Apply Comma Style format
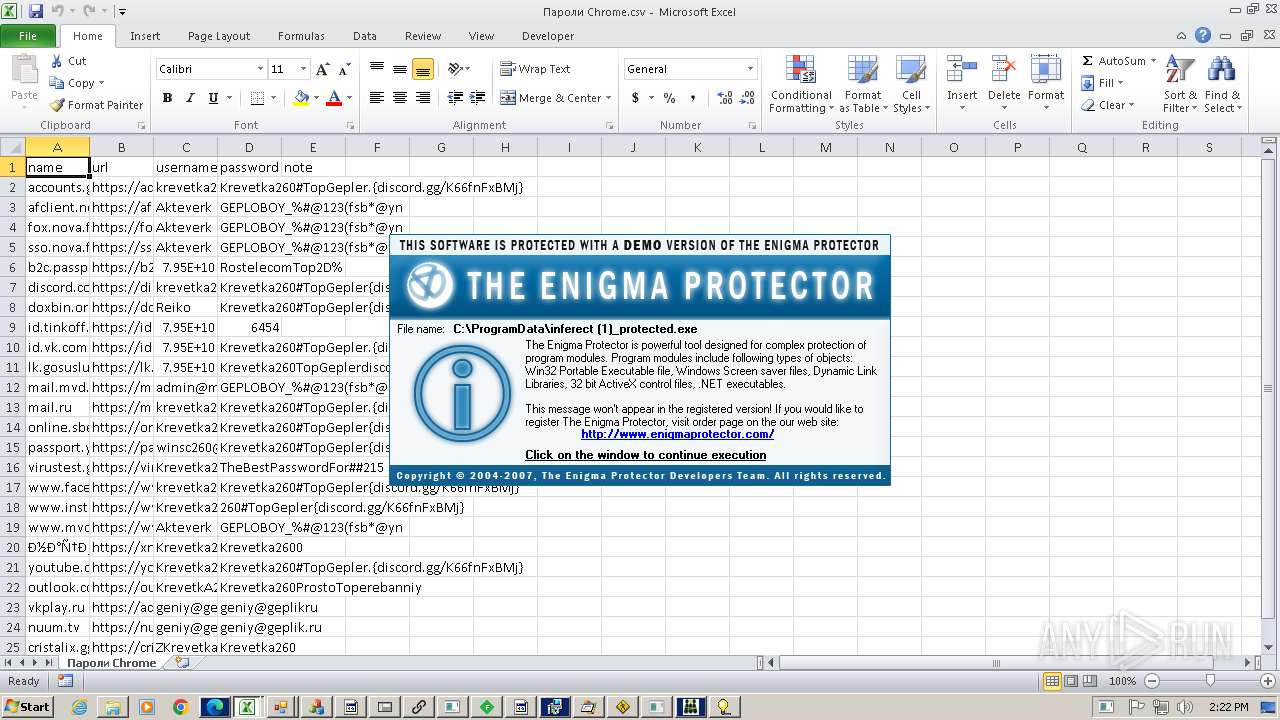The height and width of the screenshot is (720, 1280). (693, 98)
